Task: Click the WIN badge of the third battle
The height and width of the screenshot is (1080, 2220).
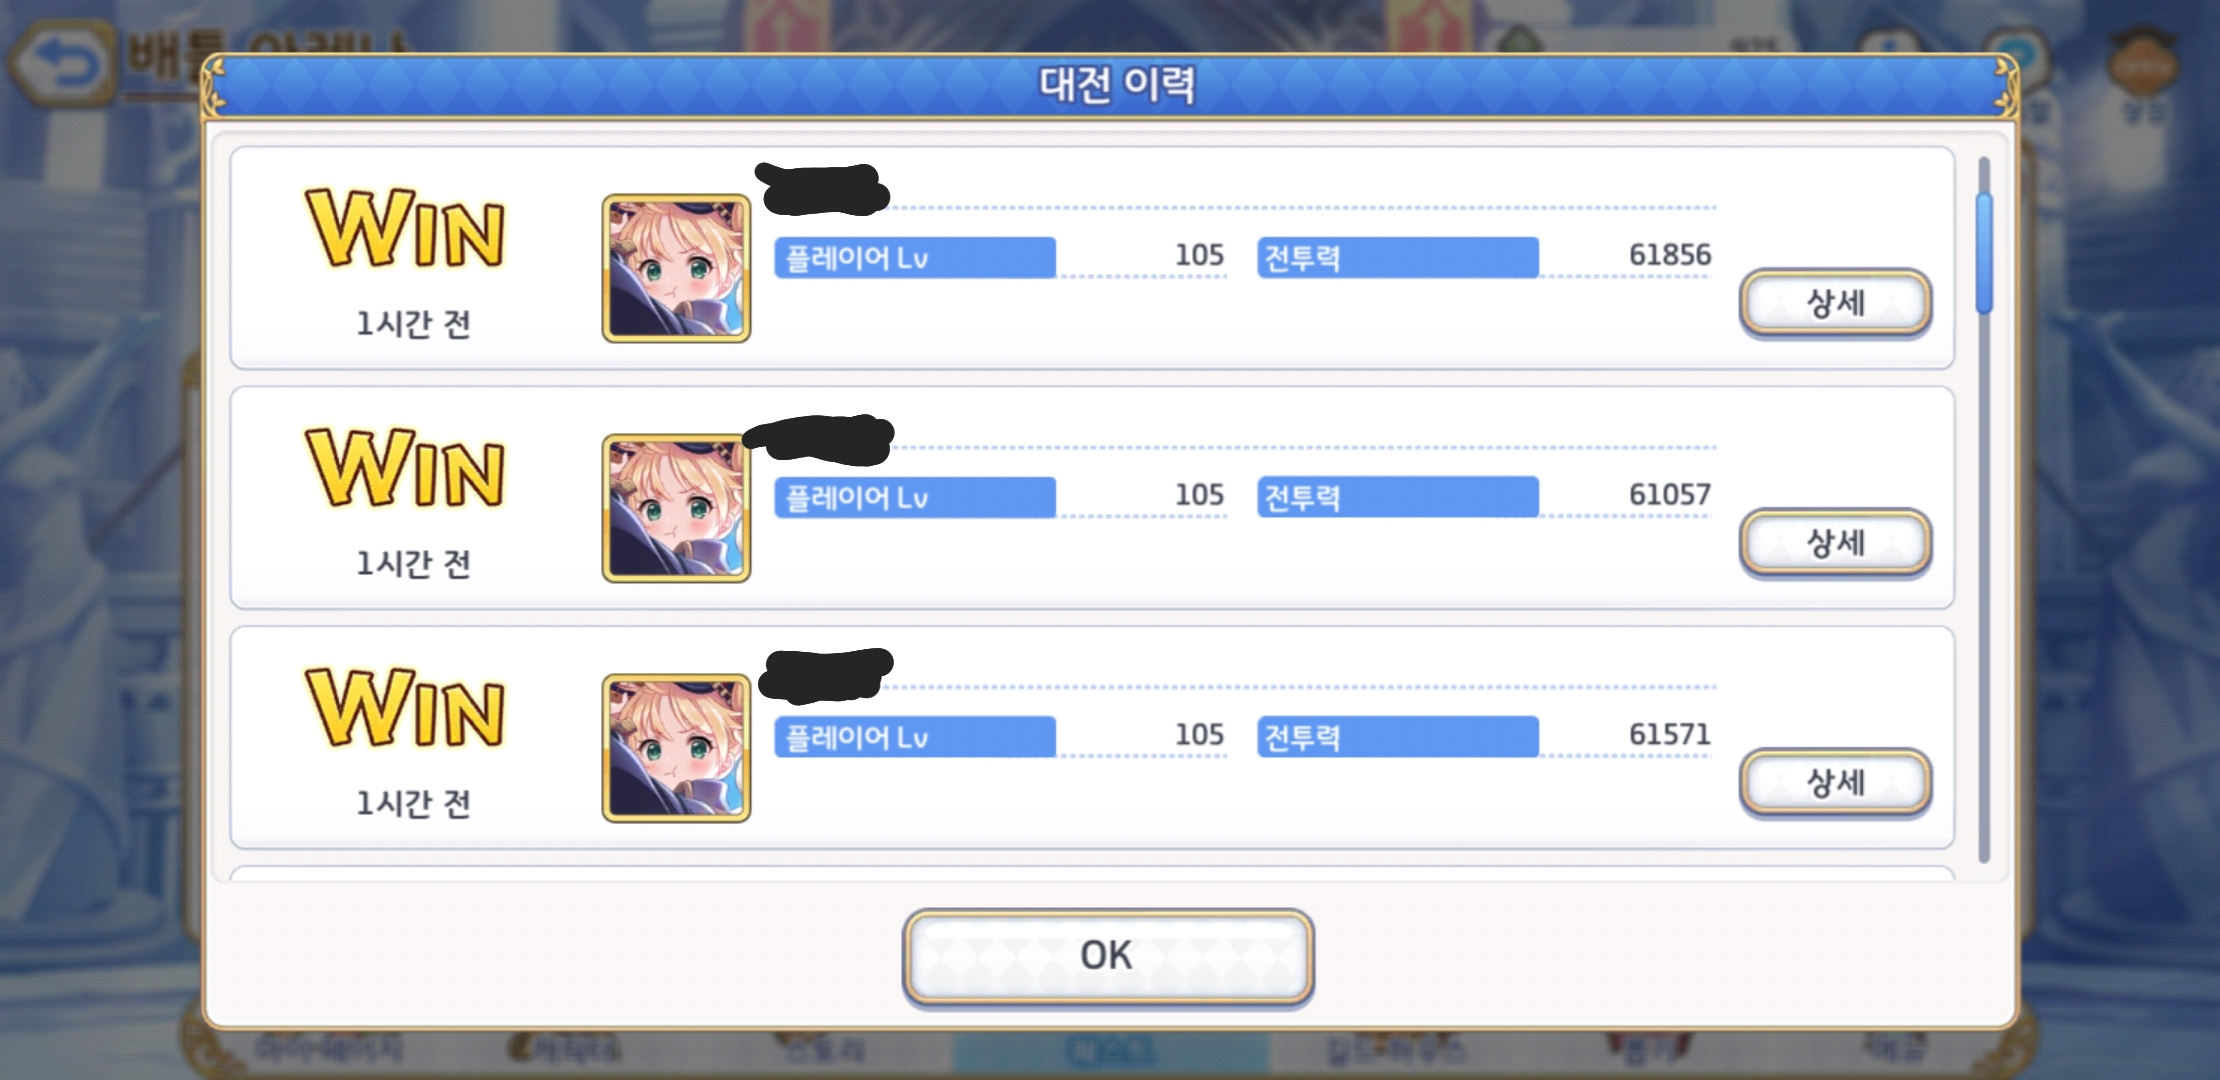Action: [x=405, y=709]
